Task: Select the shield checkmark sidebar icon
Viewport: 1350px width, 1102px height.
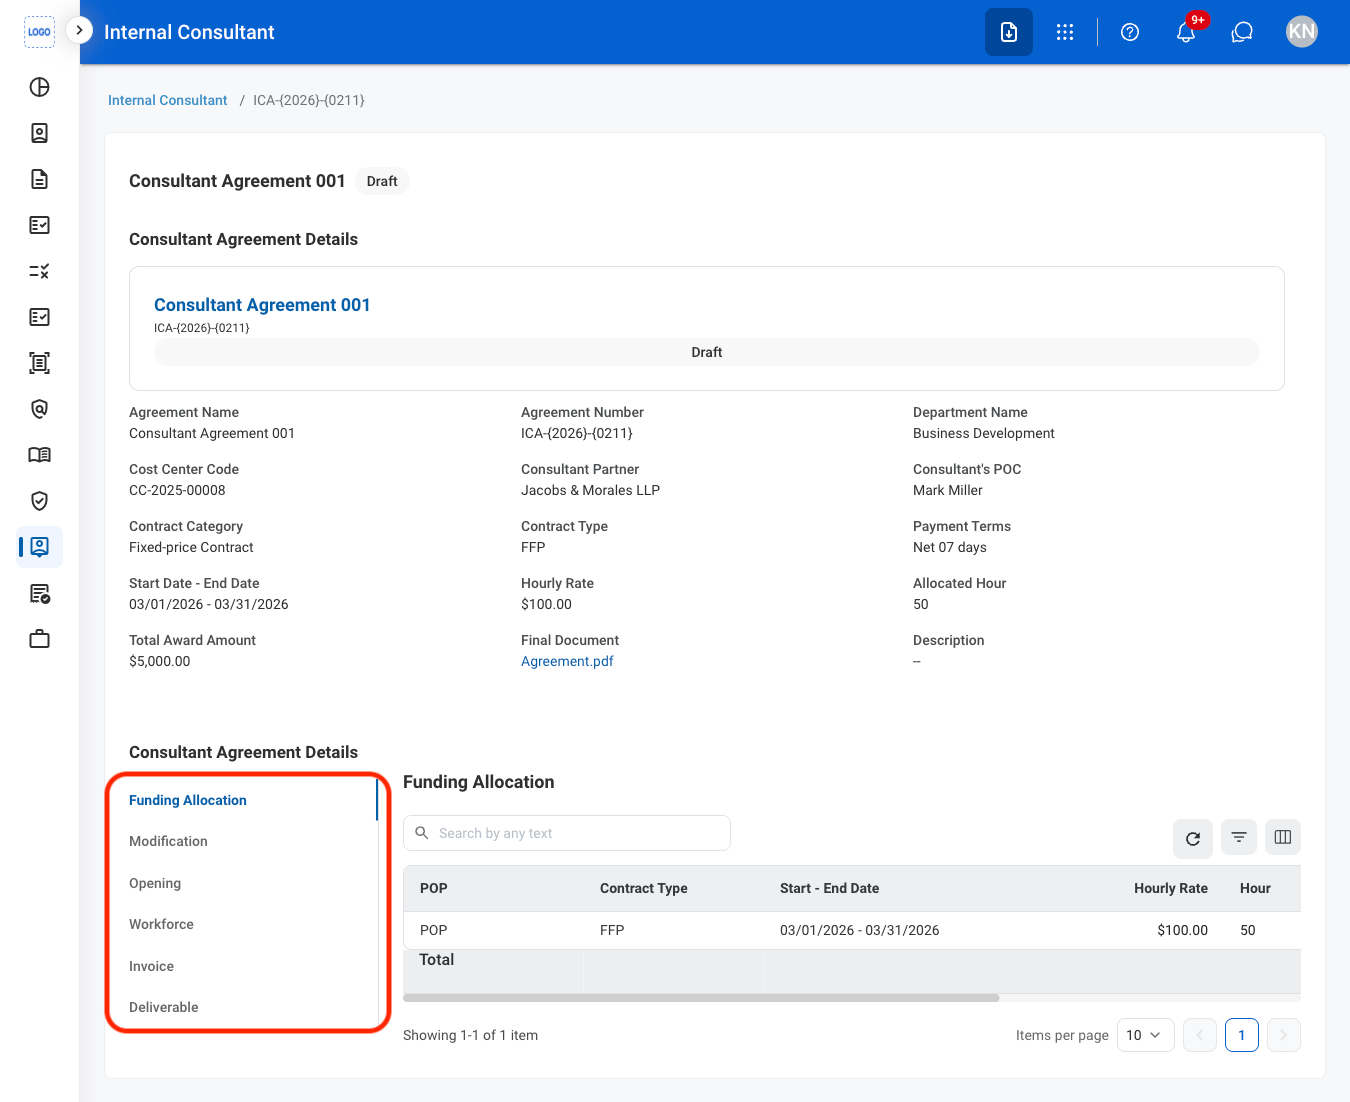Action: click(39, 501)
